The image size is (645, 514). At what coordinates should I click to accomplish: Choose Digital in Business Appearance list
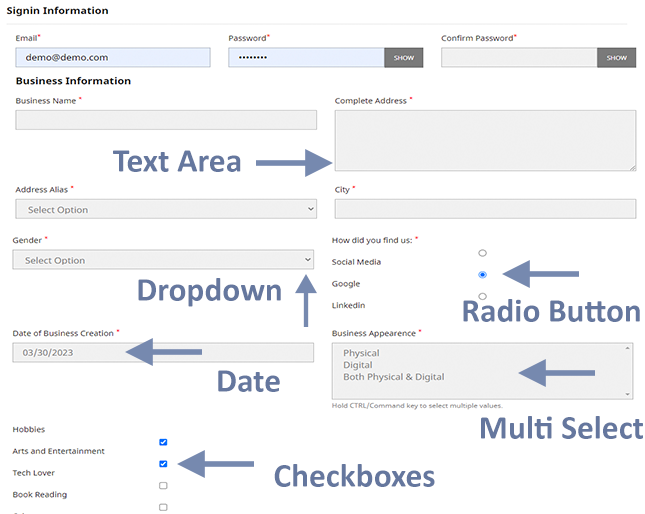(357, 365)
